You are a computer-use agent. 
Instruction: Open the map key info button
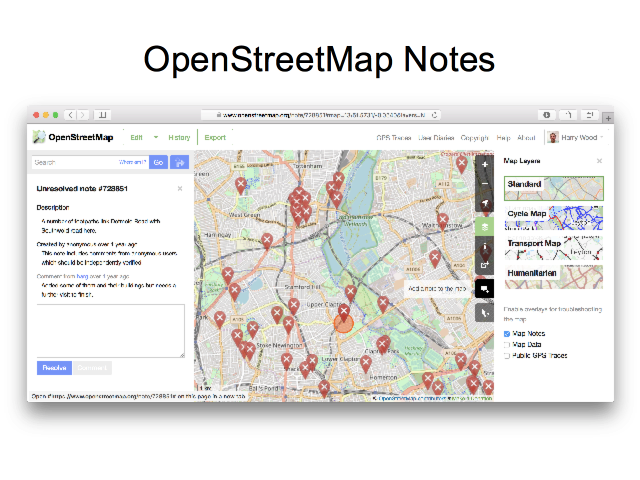pyautogui.click(x=484, y=246)
